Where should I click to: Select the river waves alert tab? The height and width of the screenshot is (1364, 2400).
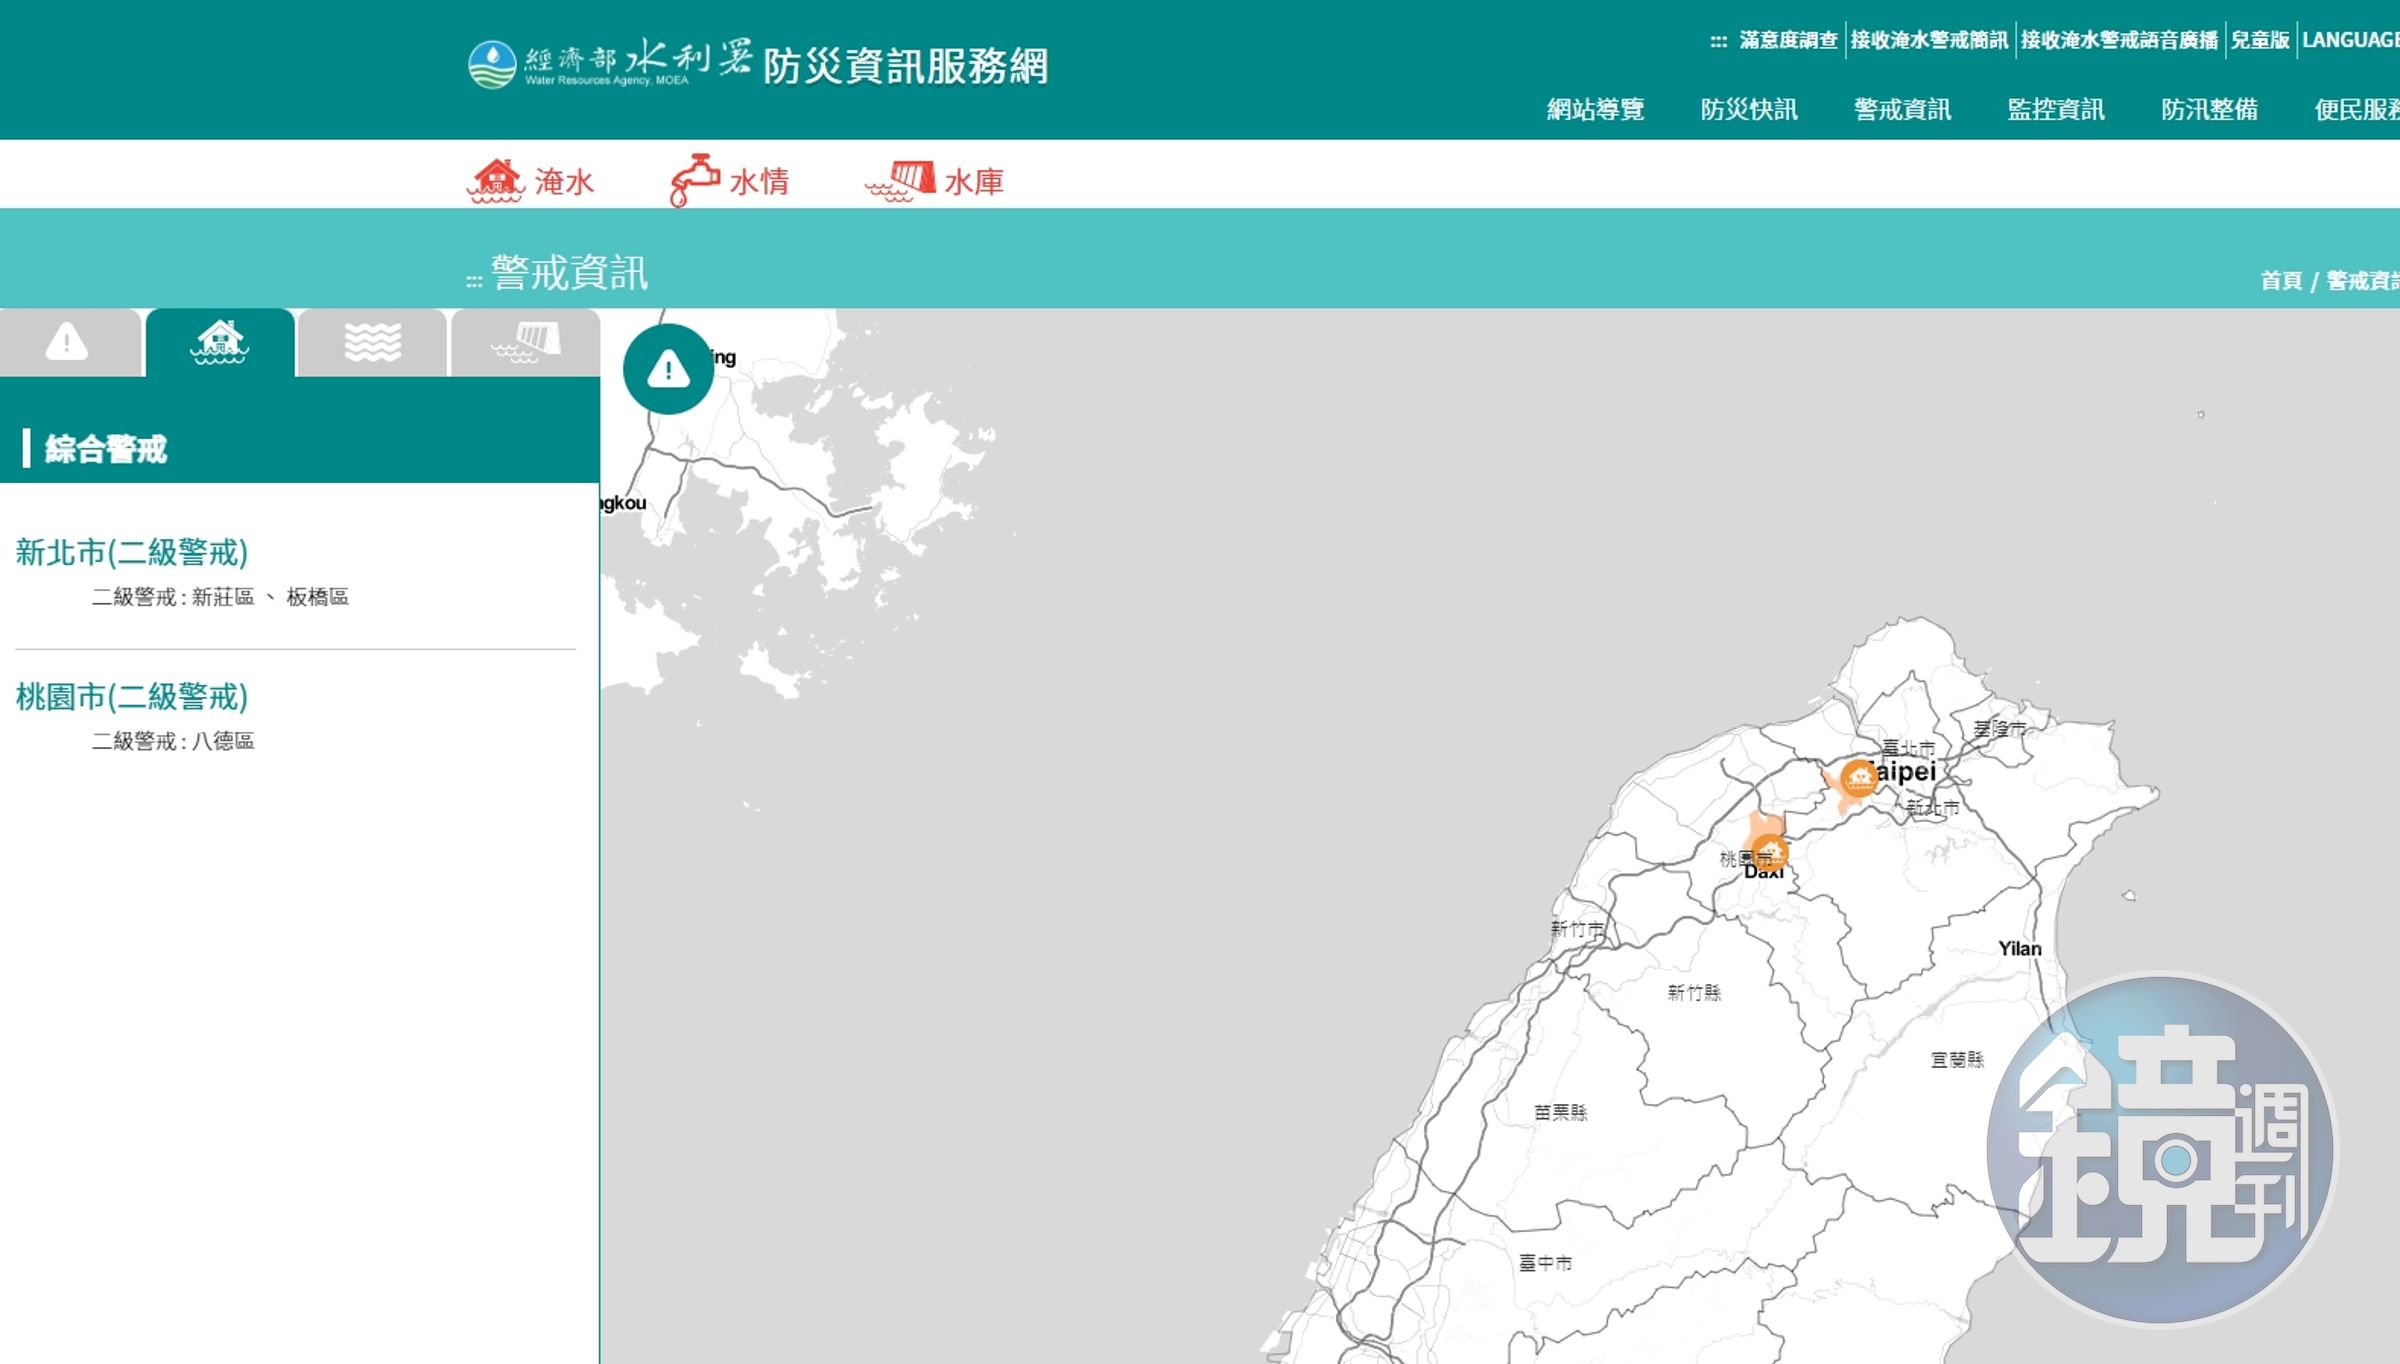coord(372,342)
